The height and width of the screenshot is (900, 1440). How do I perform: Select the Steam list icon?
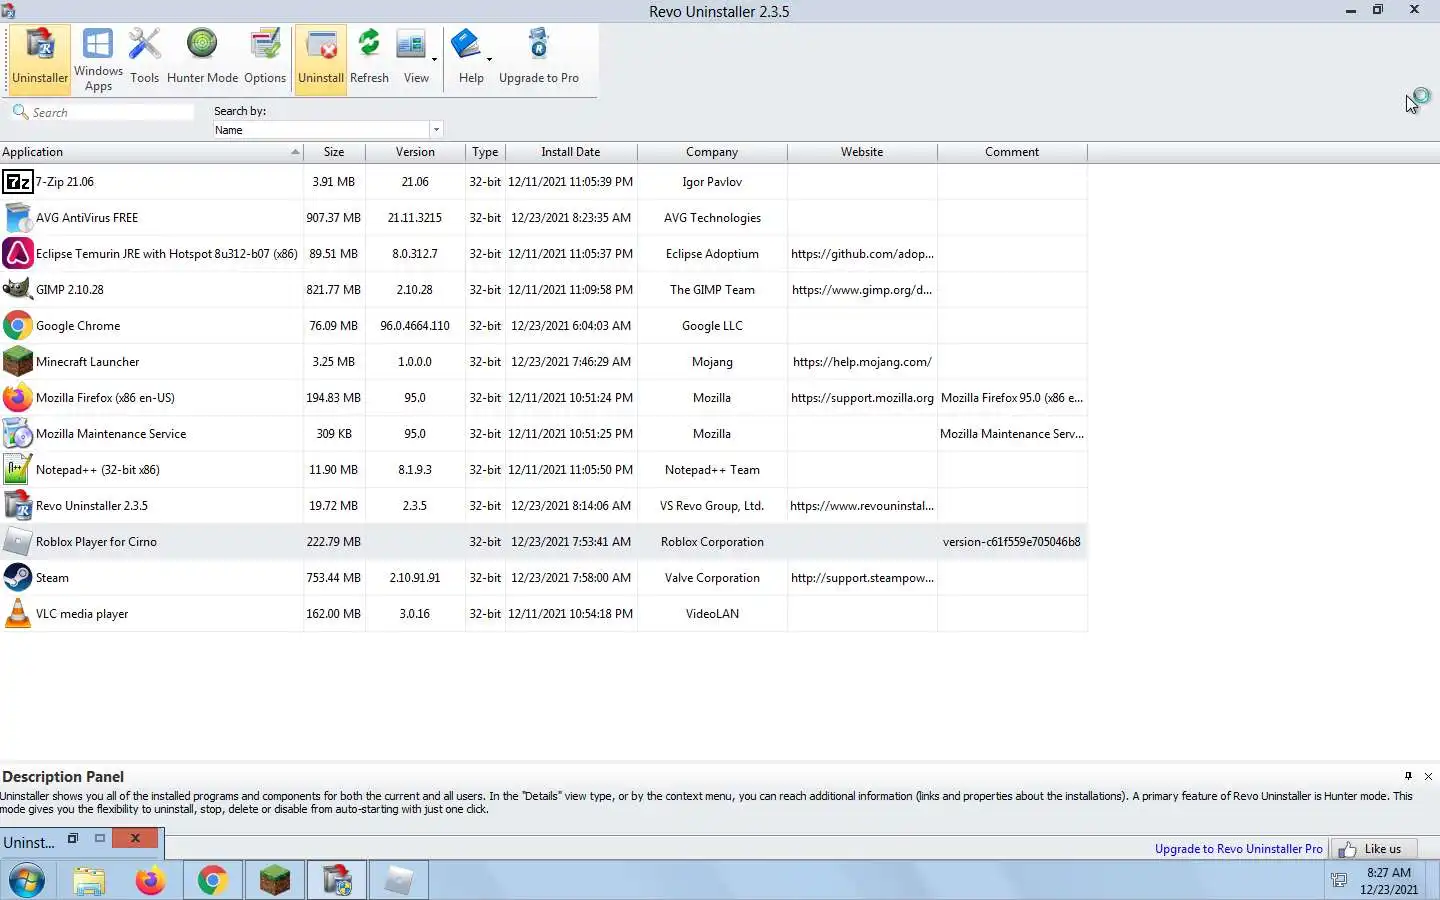[18, 578]
